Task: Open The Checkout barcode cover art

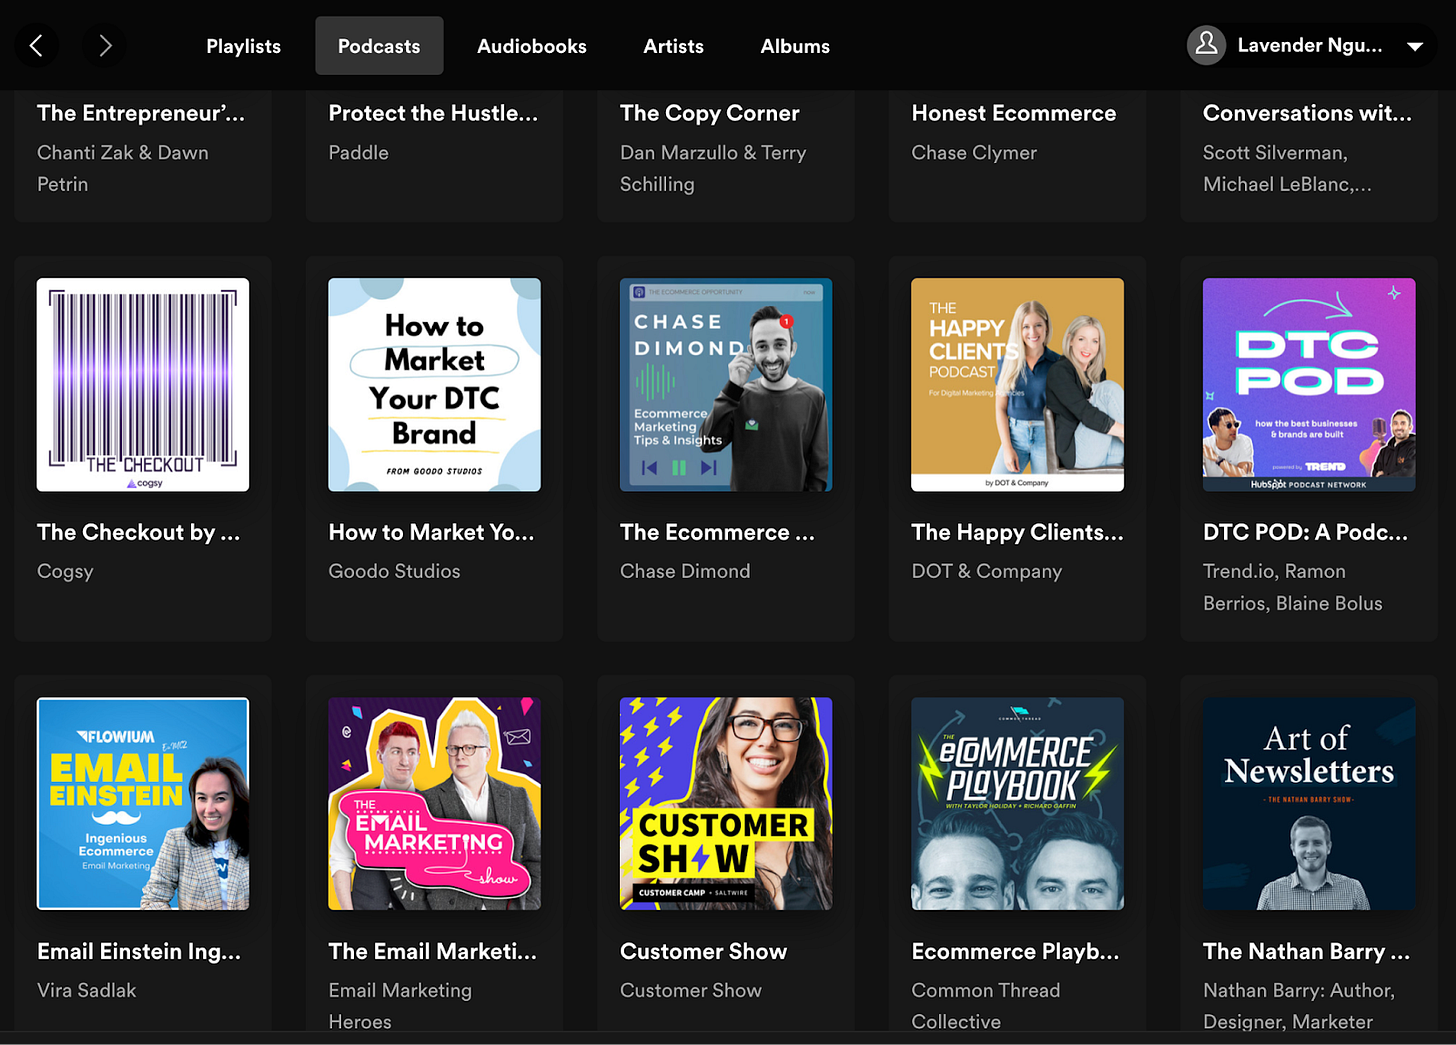Action: click(x=143, y=385)
